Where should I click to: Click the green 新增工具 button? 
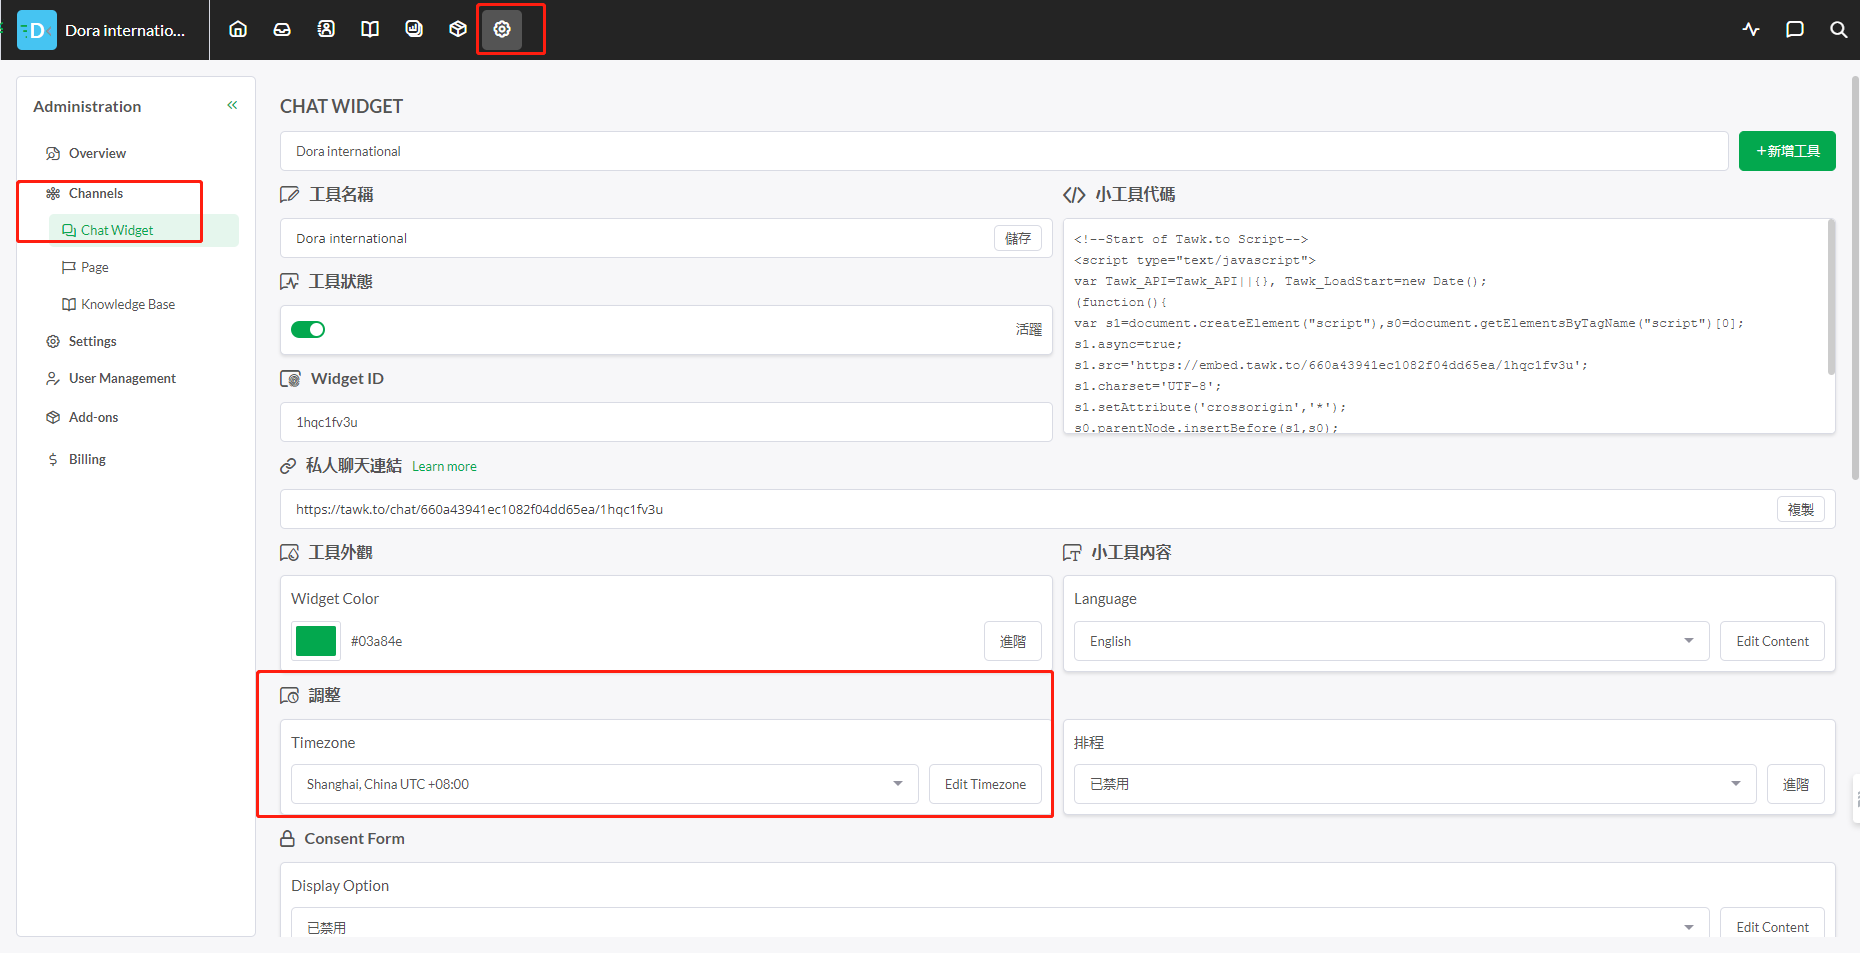1787,151
